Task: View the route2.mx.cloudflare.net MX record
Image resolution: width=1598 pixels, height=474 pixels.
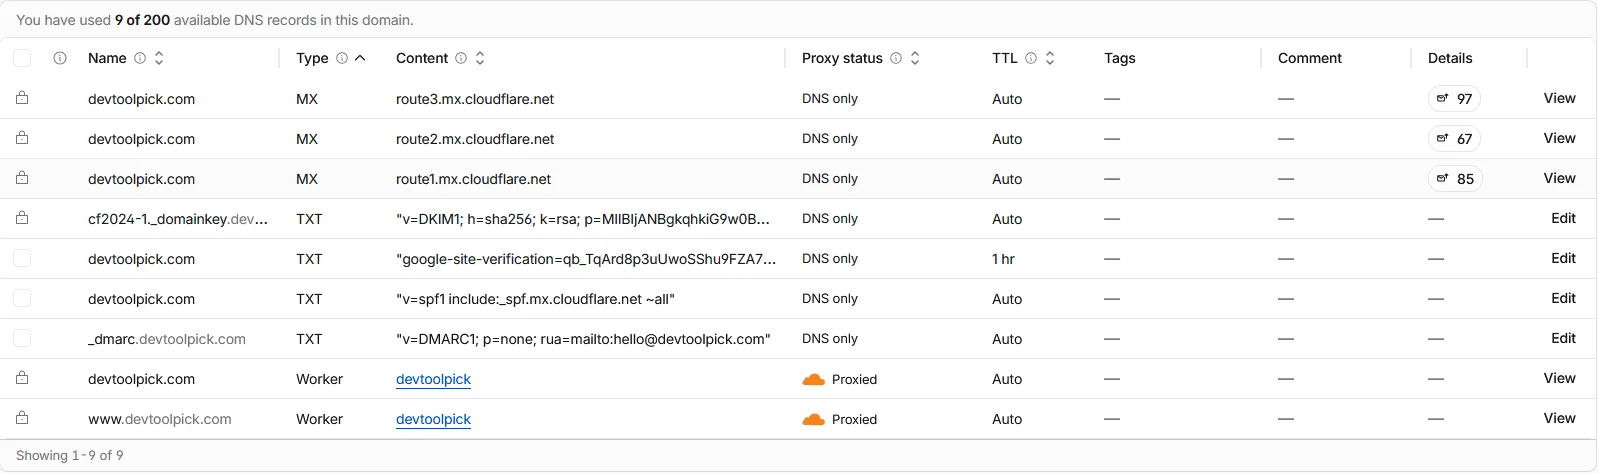Action: (x=1559, y=138)
